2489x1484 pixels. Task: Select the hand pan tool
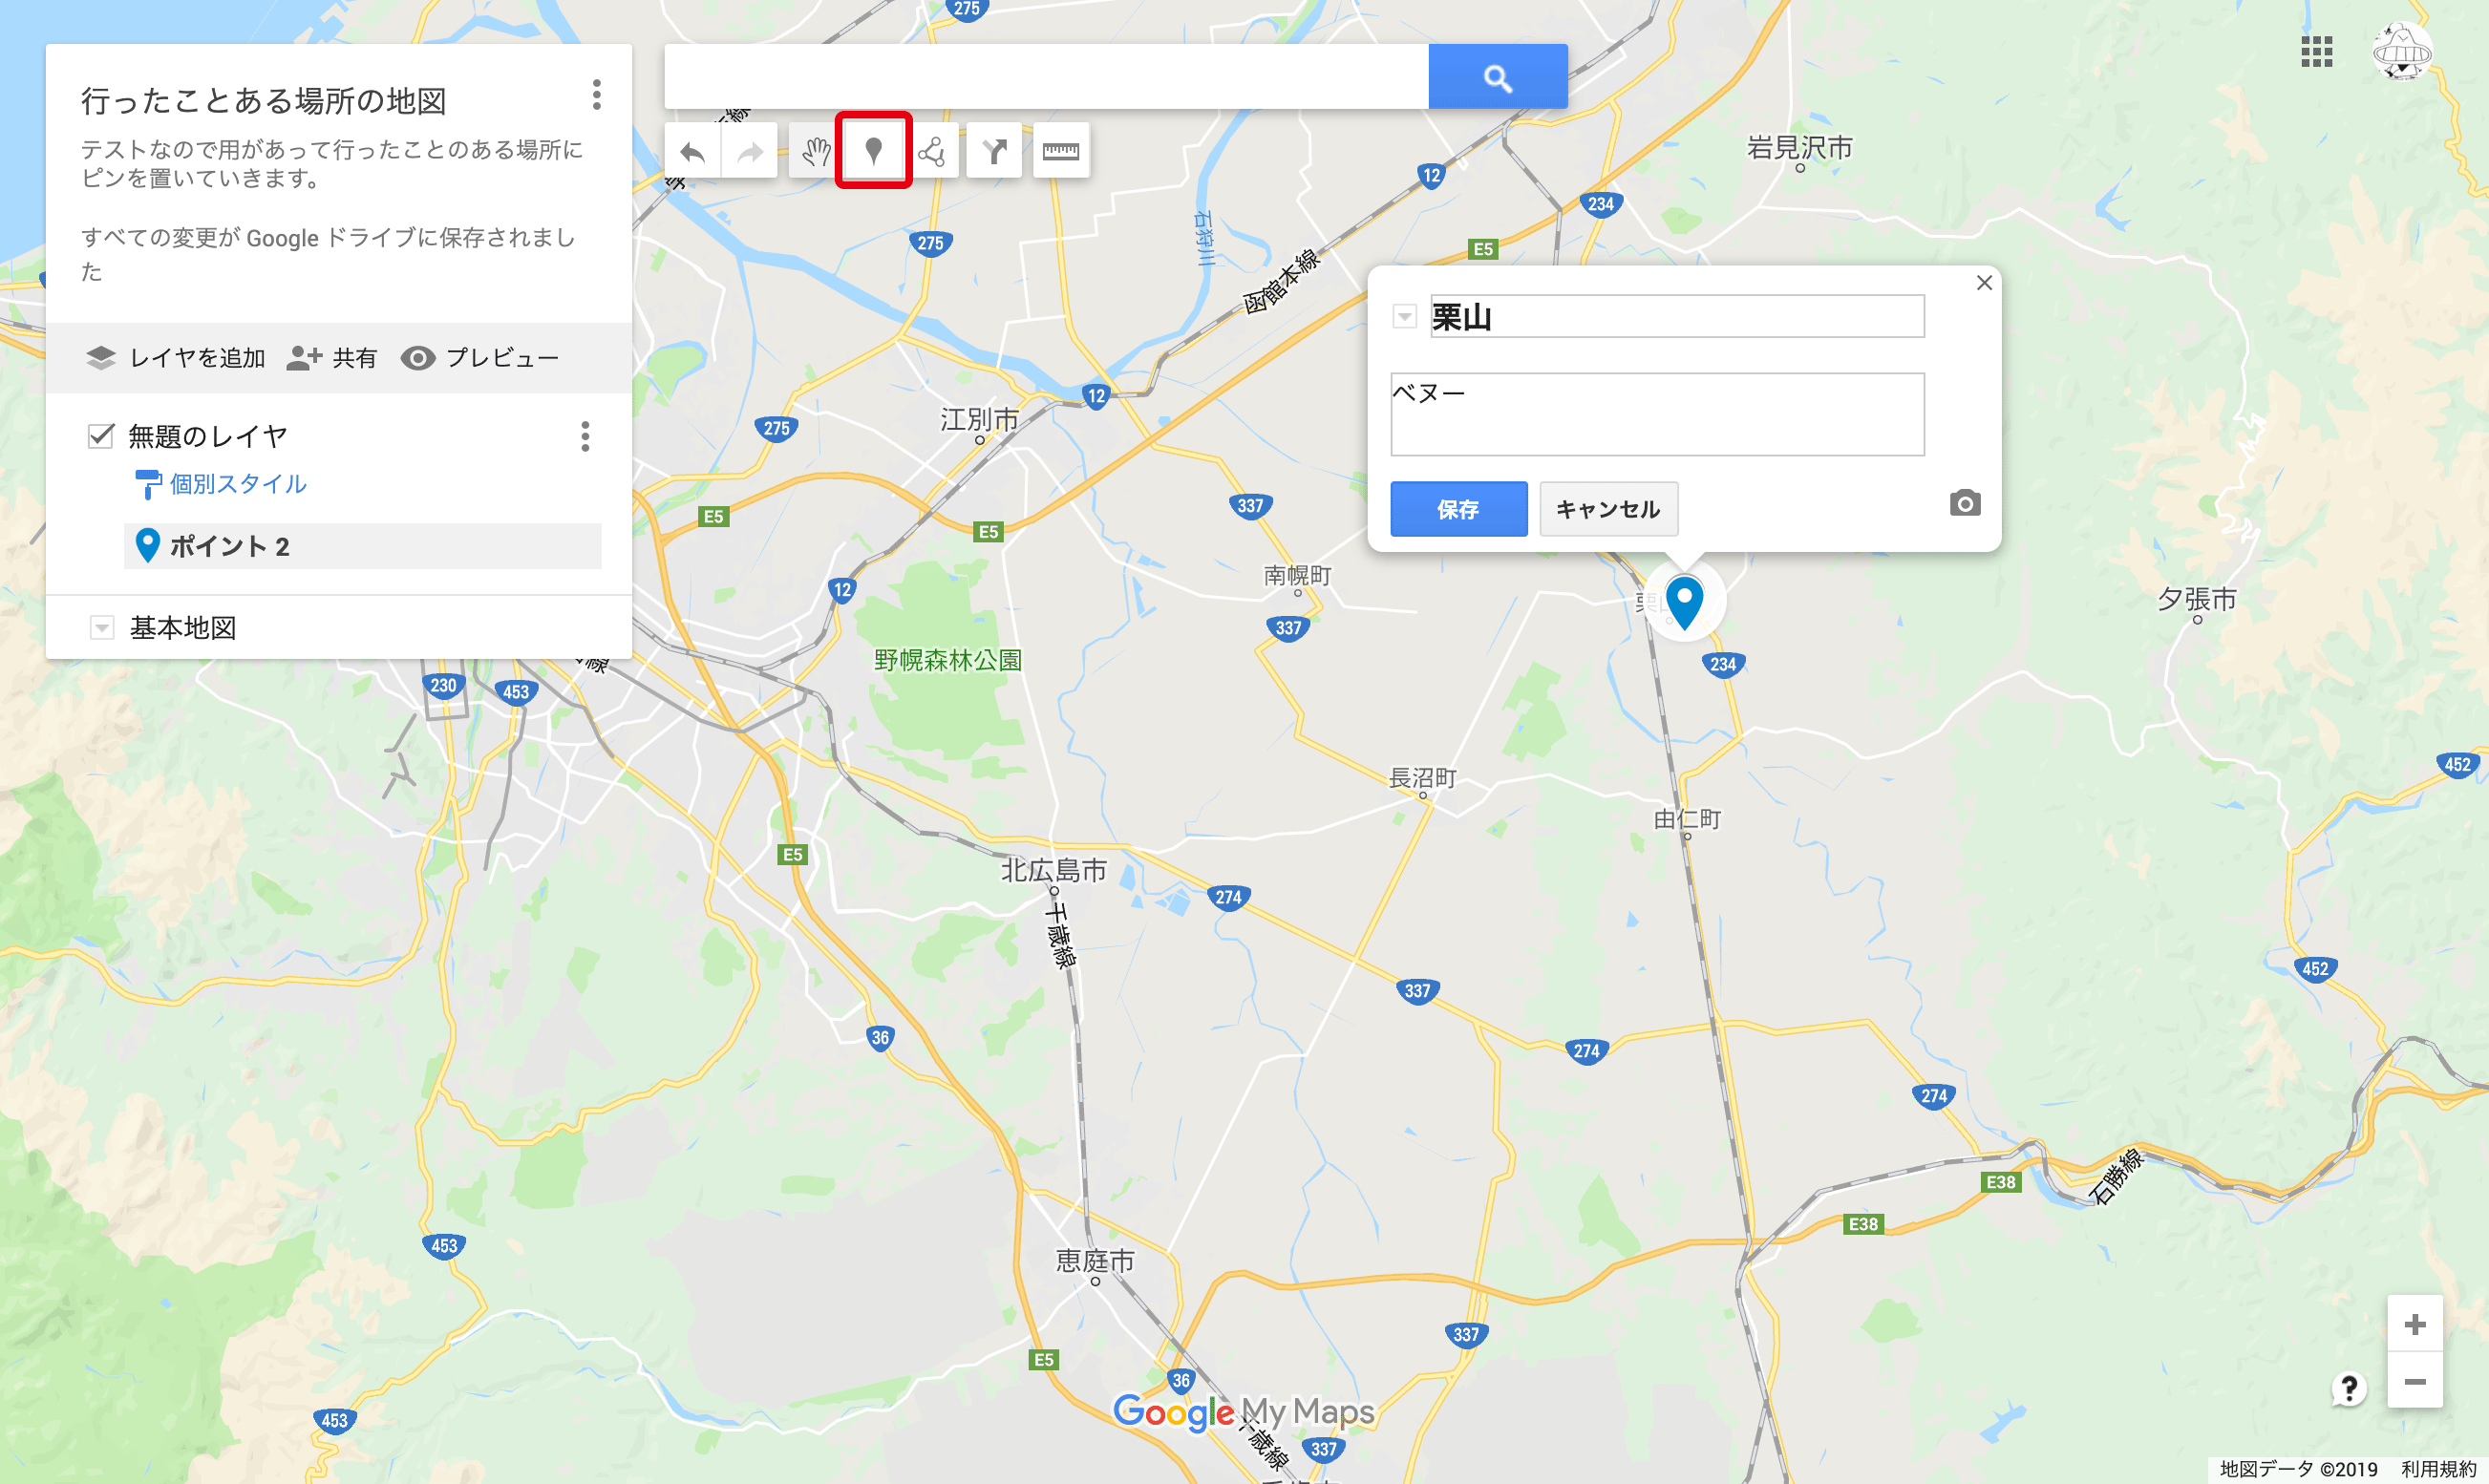click(x=816, y=151)
